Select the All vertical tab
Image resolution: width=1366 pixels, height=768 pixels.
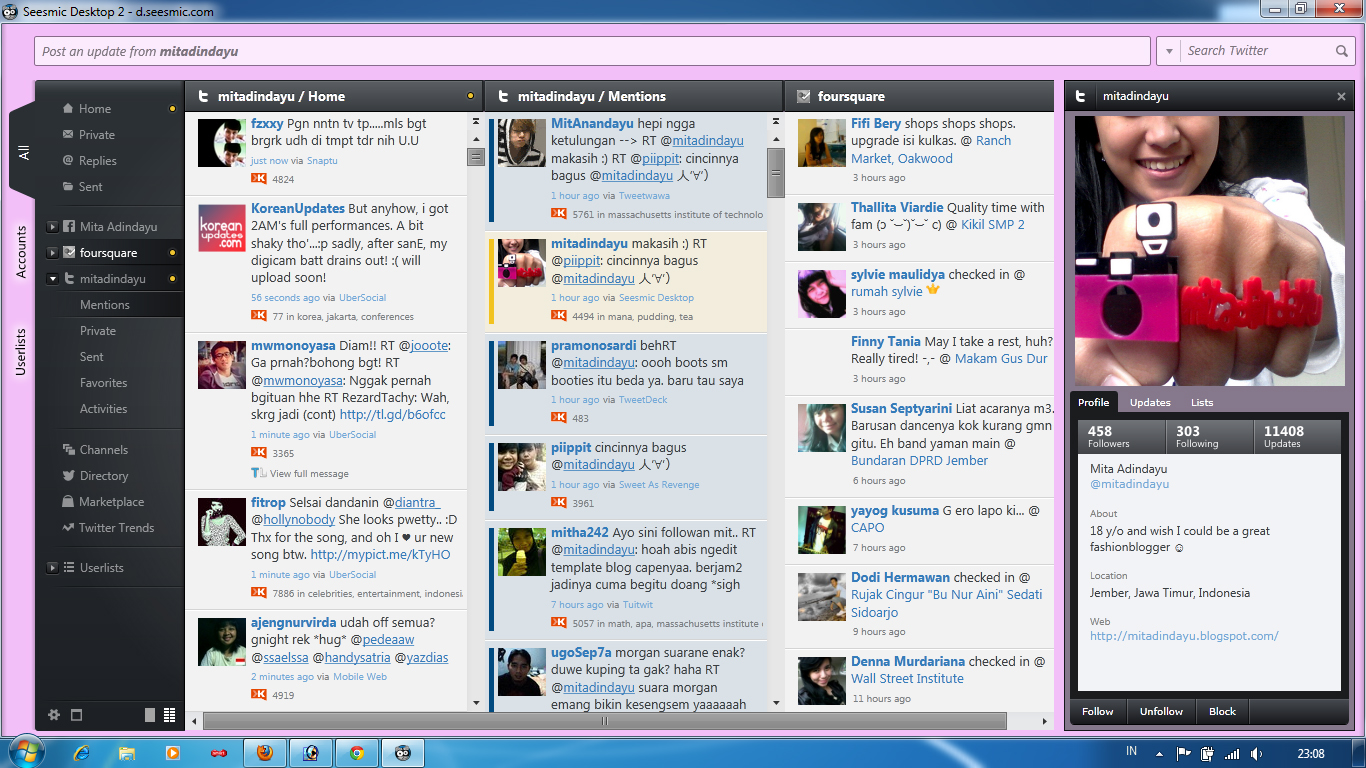pyautogui.click(x=22, y=152)
